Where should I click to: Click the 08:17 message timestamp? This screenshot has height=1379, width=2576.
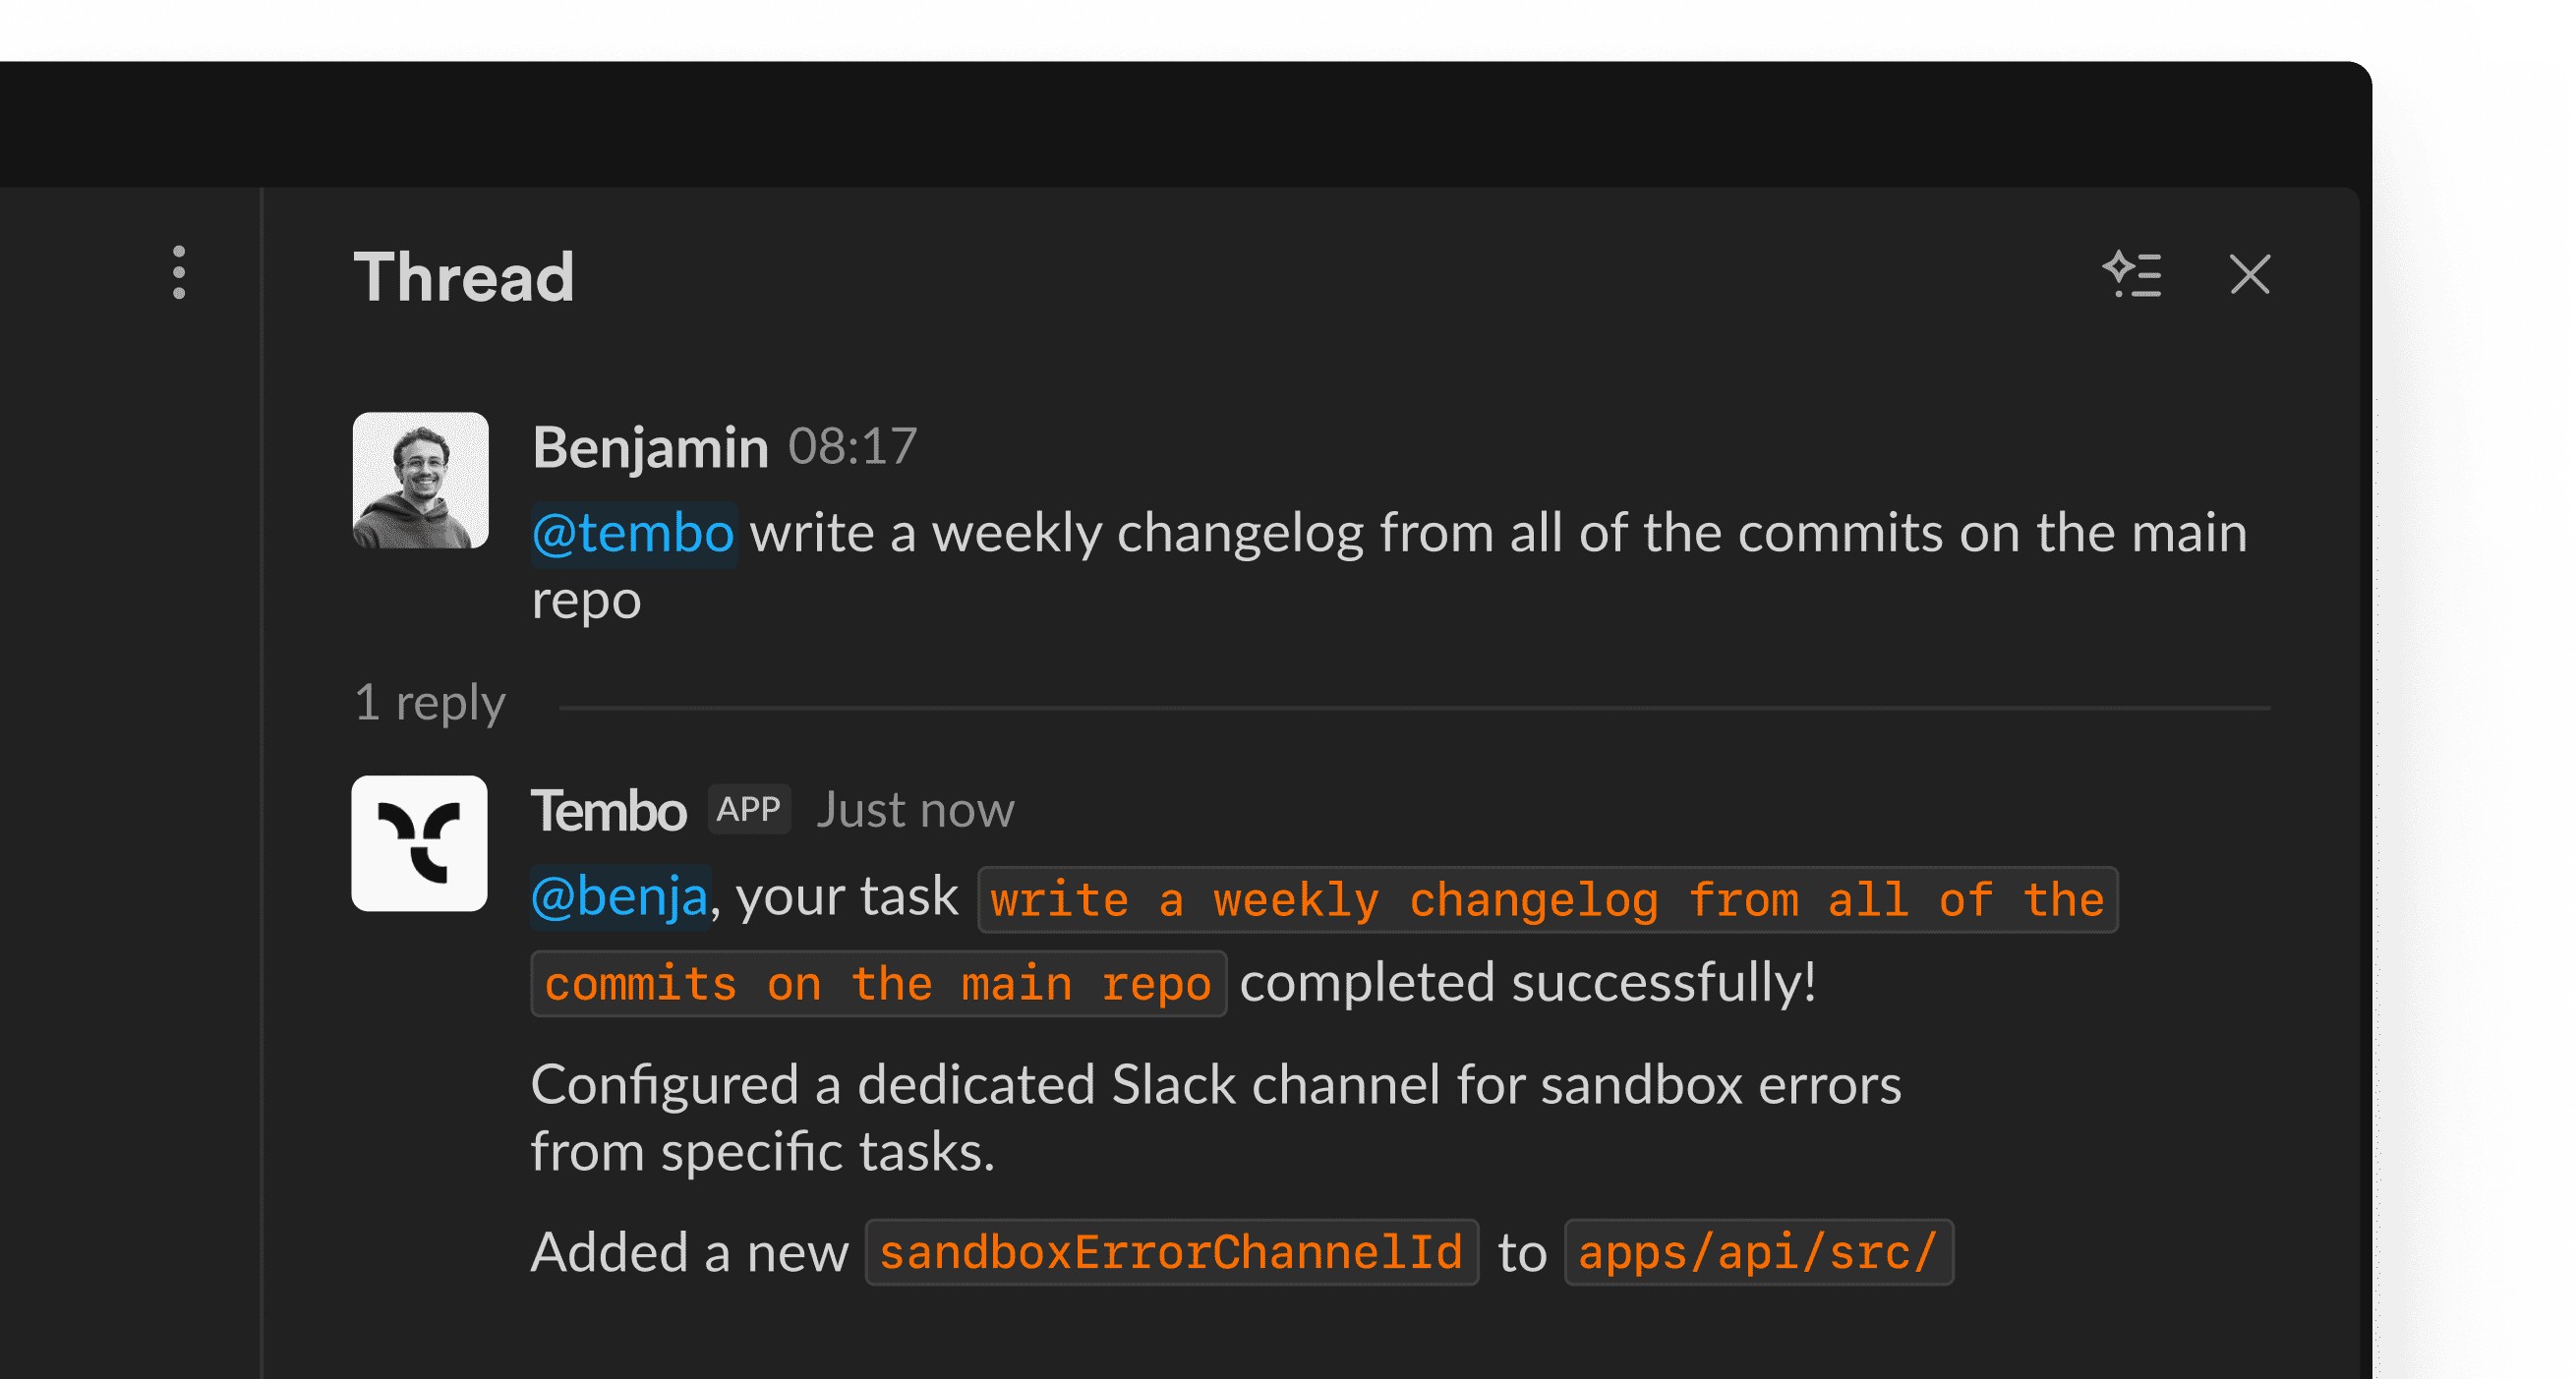[852, 447]
